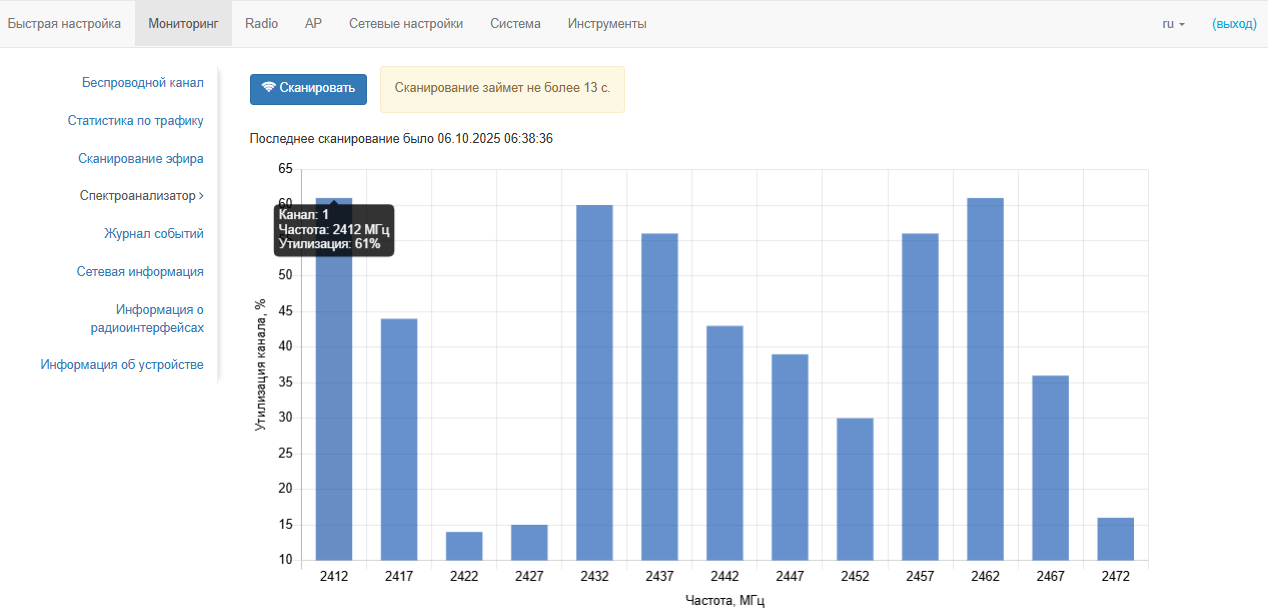1268x615 pixels.
Task: Open the AP menu item
Action: [313, 24]
